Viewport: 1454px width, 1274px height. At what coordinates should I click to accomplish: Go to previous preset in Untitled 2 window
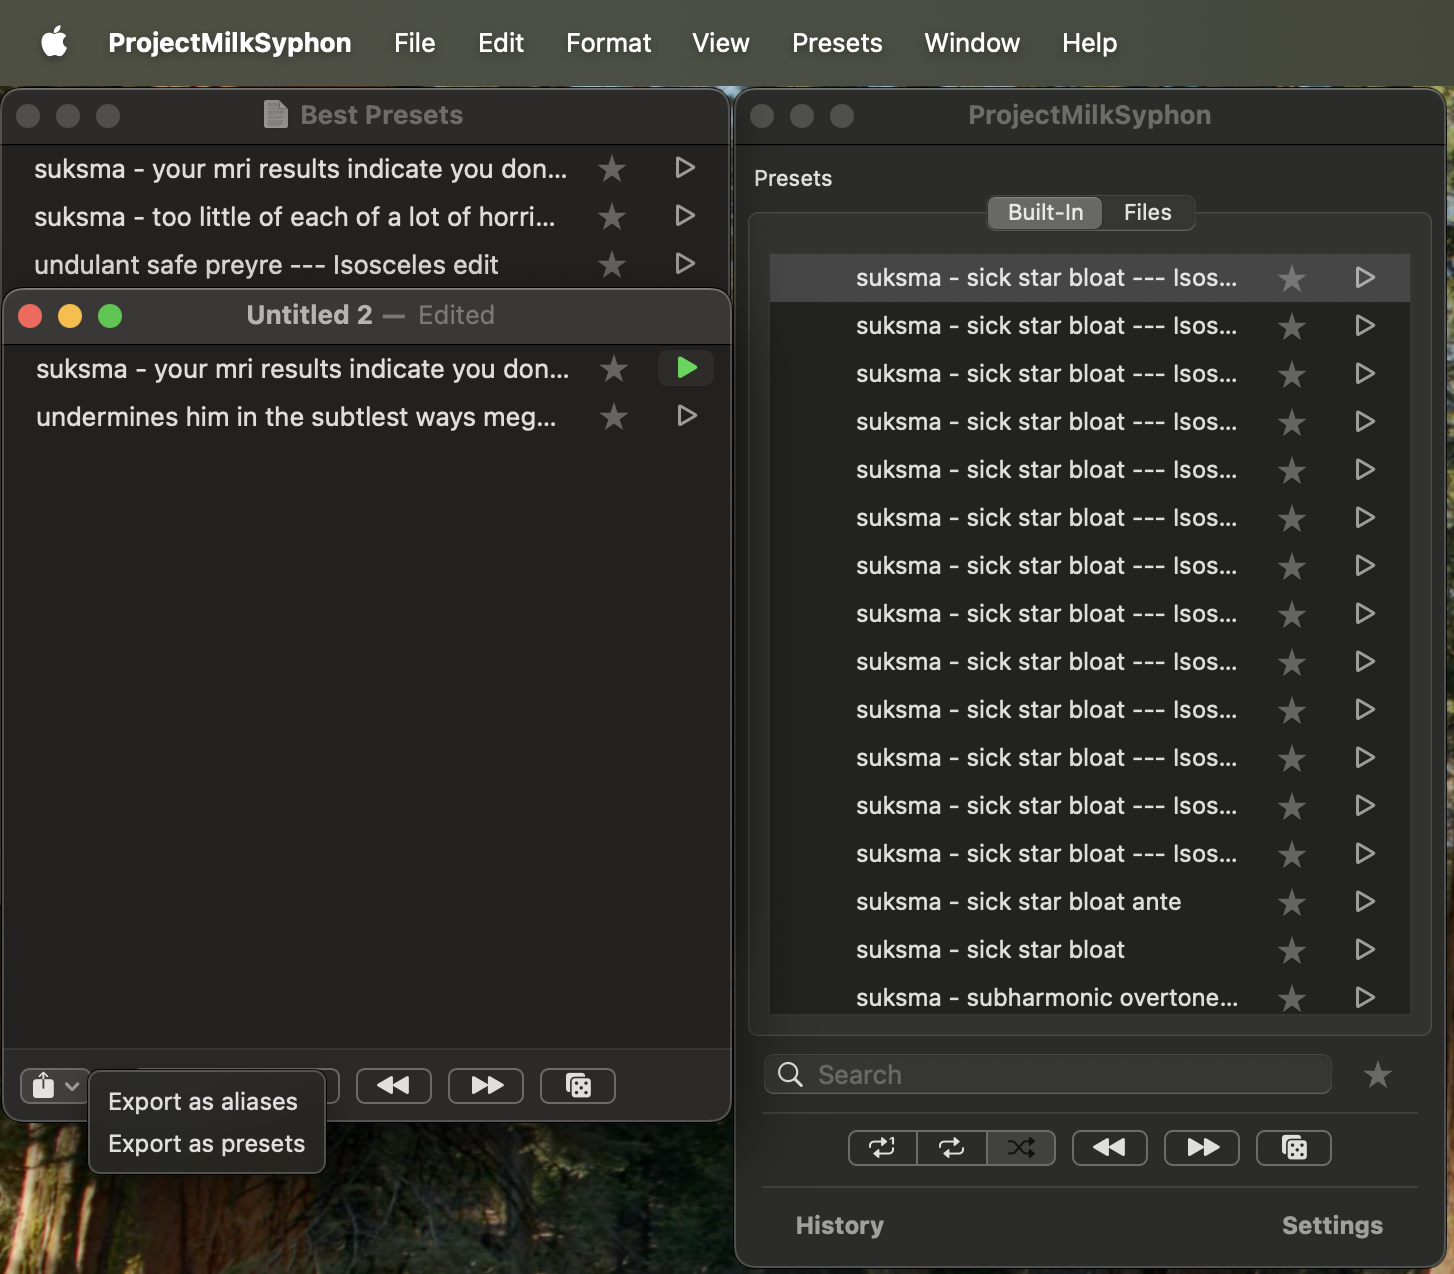(394, 1086)
